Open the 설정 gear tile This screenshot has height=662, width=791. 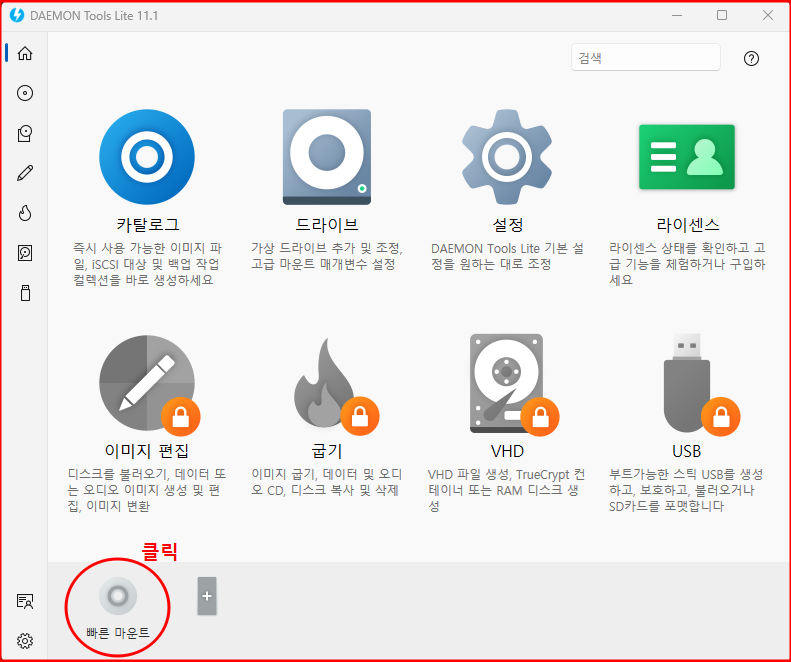[507, 157]
